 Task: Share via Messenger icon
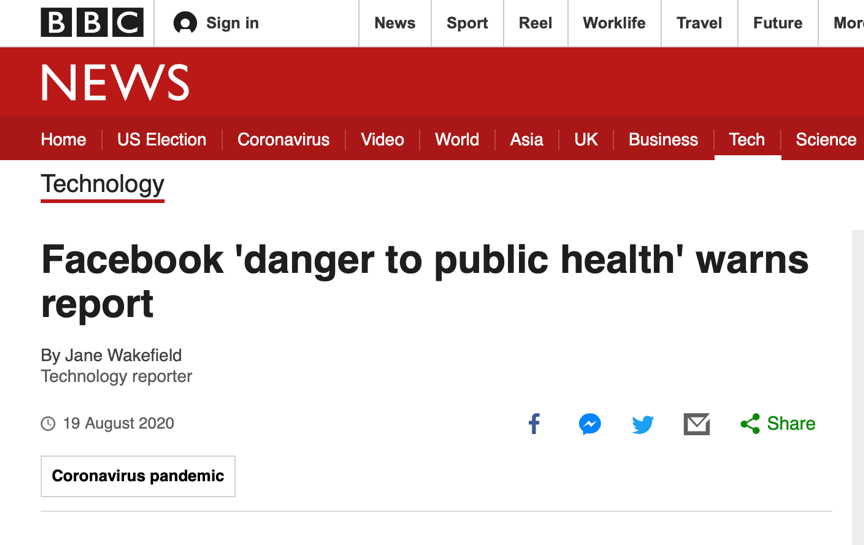point(590,424)
